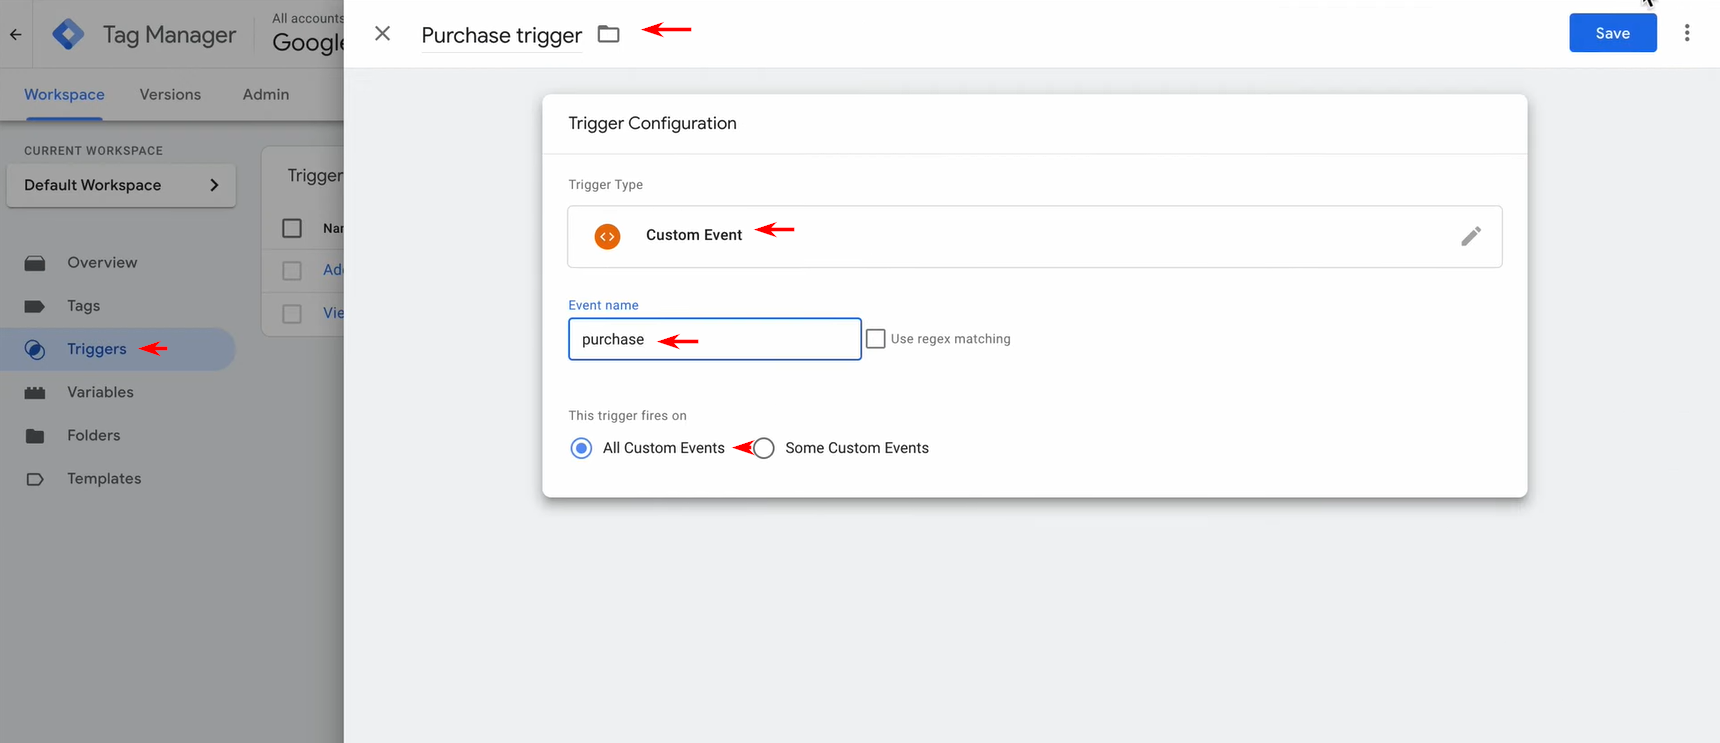Close the Purchase trigger panel
Screen dimensions: 1720x743
coord(382,34)
